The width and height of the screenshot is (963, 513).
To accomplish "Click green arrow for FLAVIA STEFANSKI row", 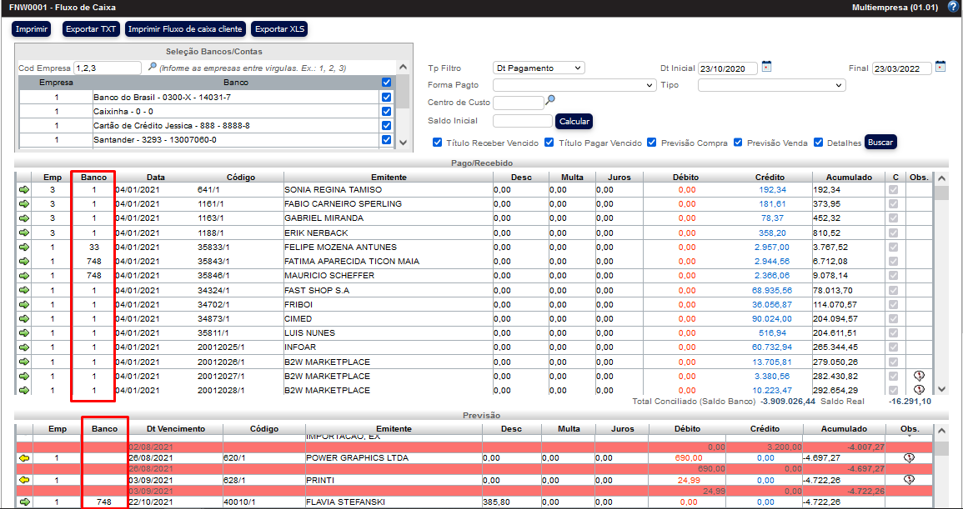I will 24,502.
